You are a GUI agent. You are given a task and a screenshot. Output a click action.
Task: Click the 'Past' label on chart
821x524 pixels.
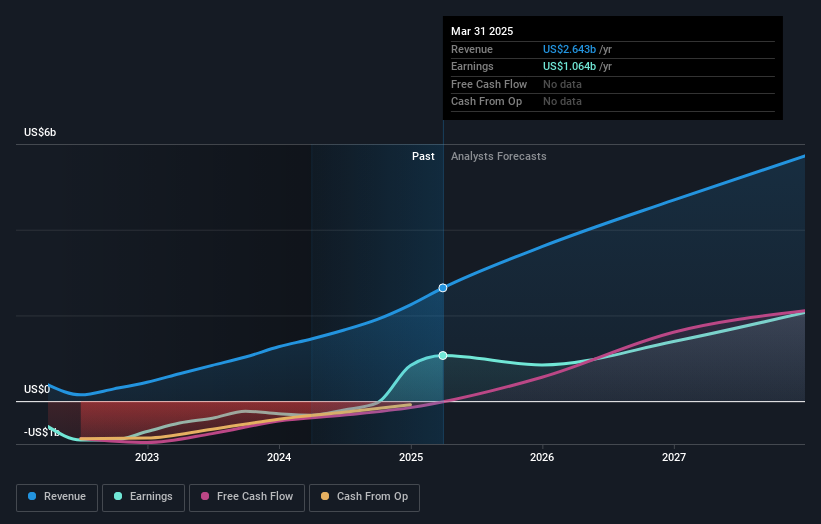[x=423, y=157]
